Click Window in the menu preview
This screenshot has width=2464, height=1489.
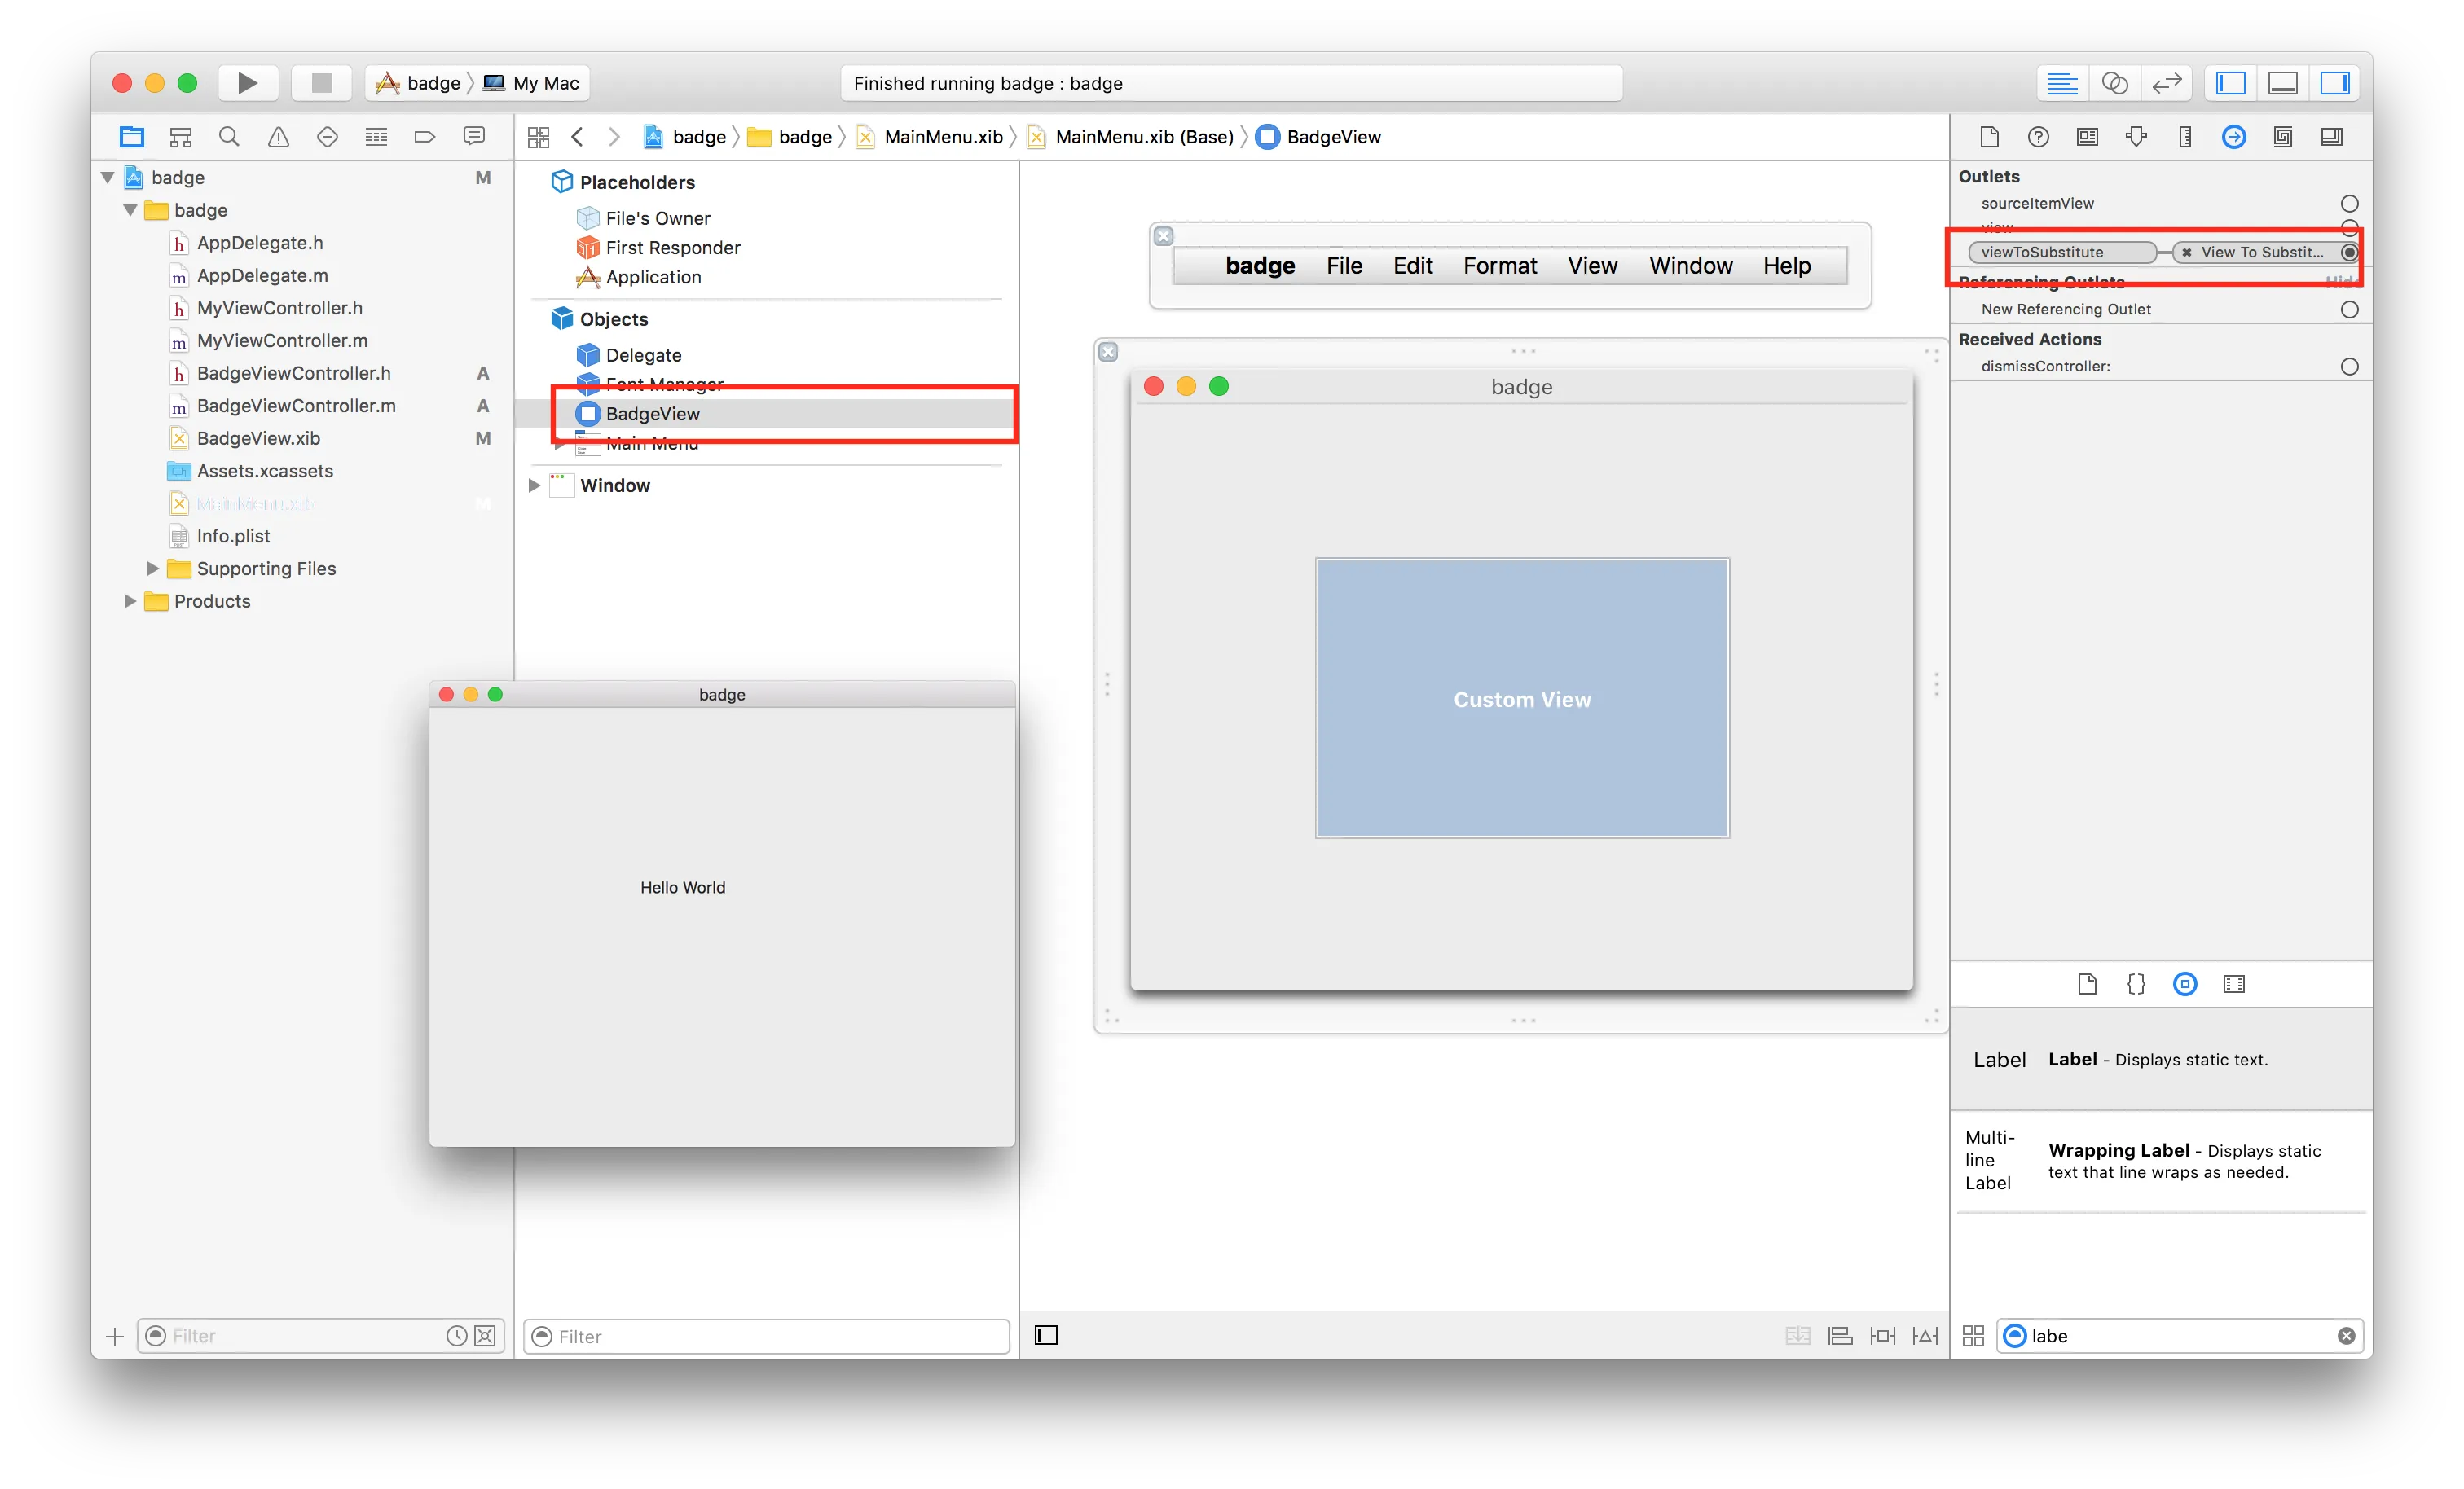(x=1690, y=266)
